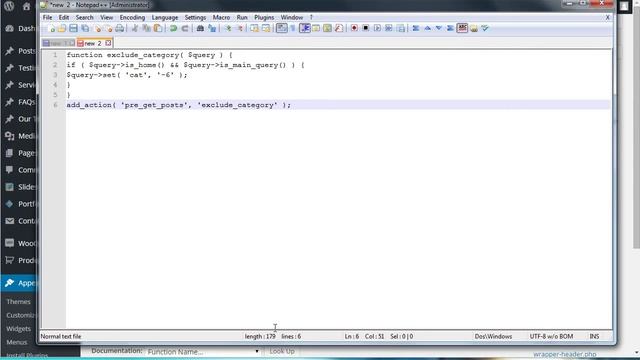Image resolution: width=640 pixels, height=360 pixels.
Task: Click the green checkmark toolbar icon
Action: [485, 28]
